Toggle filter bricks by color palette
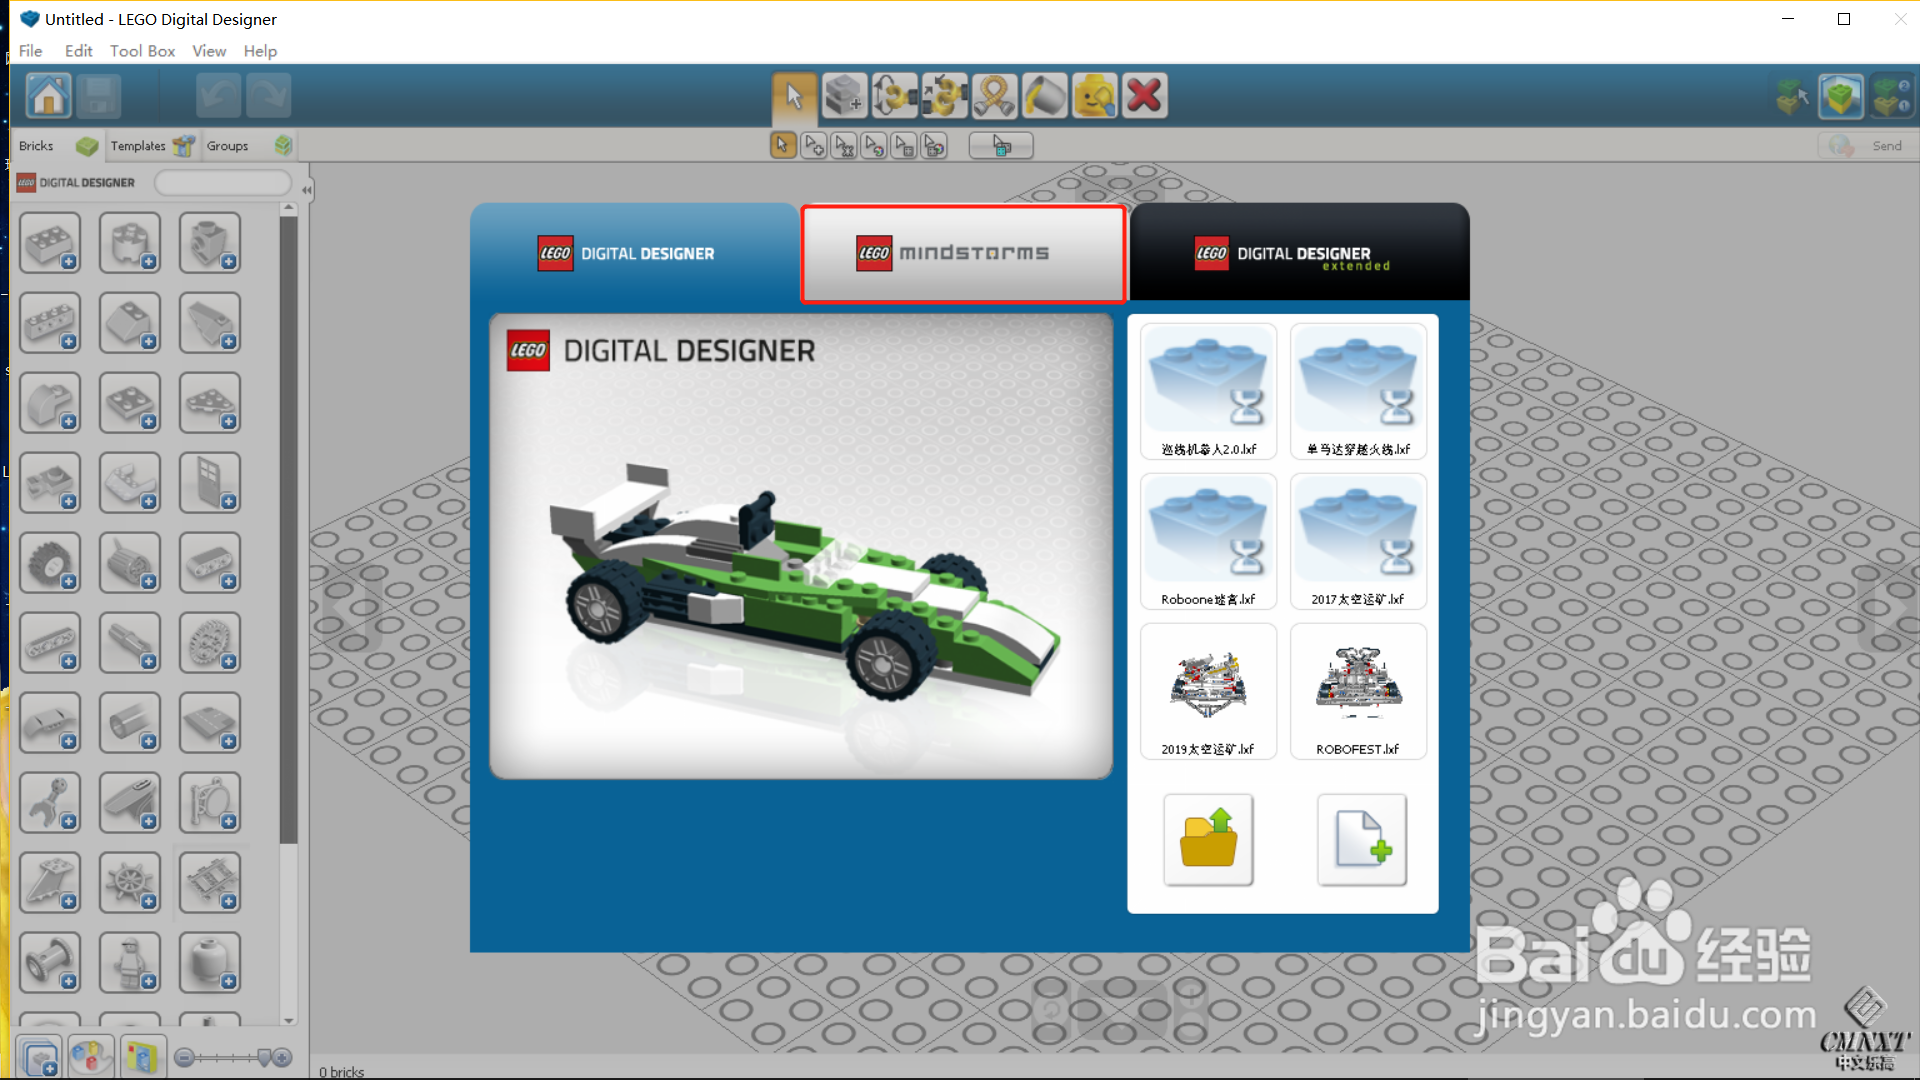This screenshot has width=1920, height=1080. pyautogui.click(x=90, y=1057)
